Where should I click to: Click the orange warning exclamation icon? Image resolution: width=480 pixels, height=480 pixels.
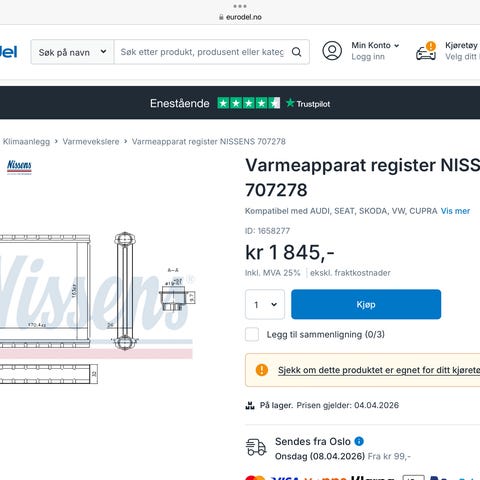tap(262, 370)
